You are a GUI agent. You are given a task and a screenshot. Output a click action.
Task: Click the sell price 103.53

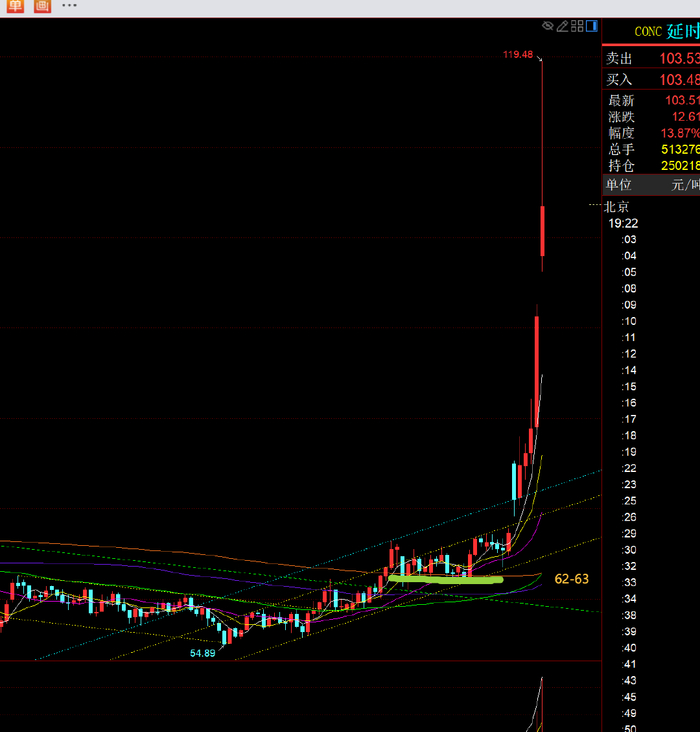[679, 59]
